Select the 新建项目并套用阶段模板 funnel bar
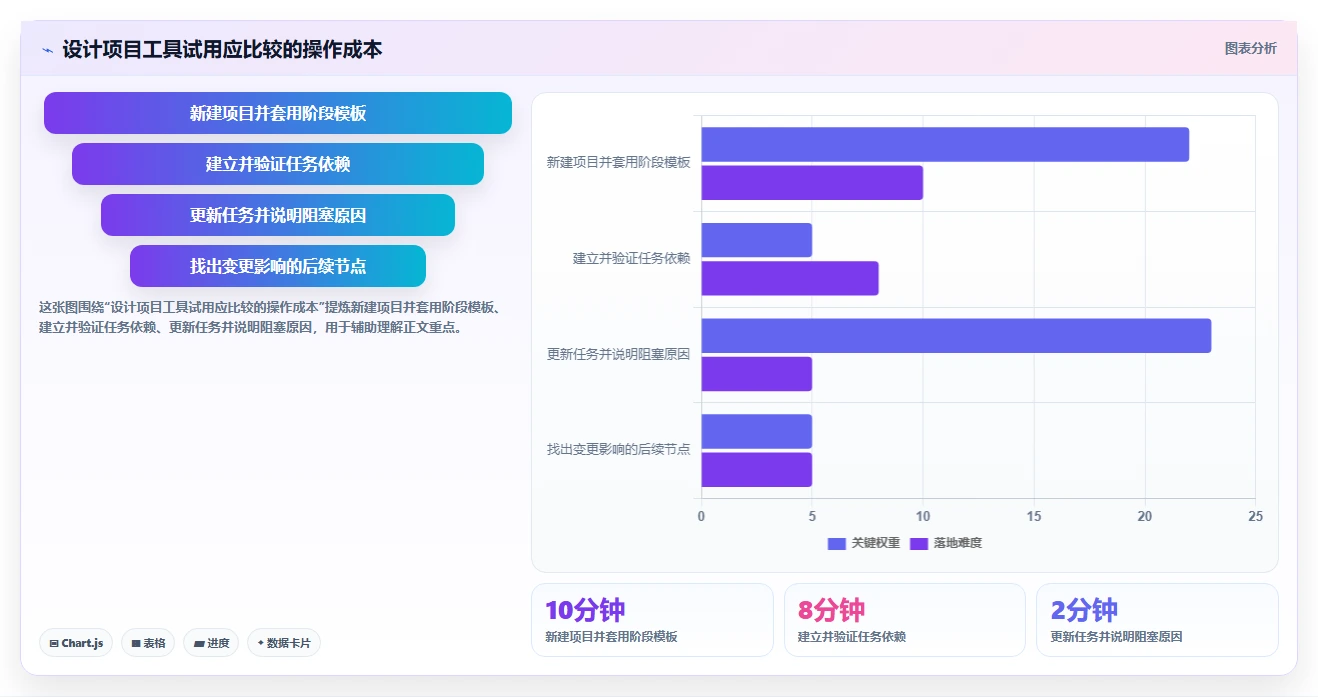This screenshot has height=697, width=1318. pos(278,113)
